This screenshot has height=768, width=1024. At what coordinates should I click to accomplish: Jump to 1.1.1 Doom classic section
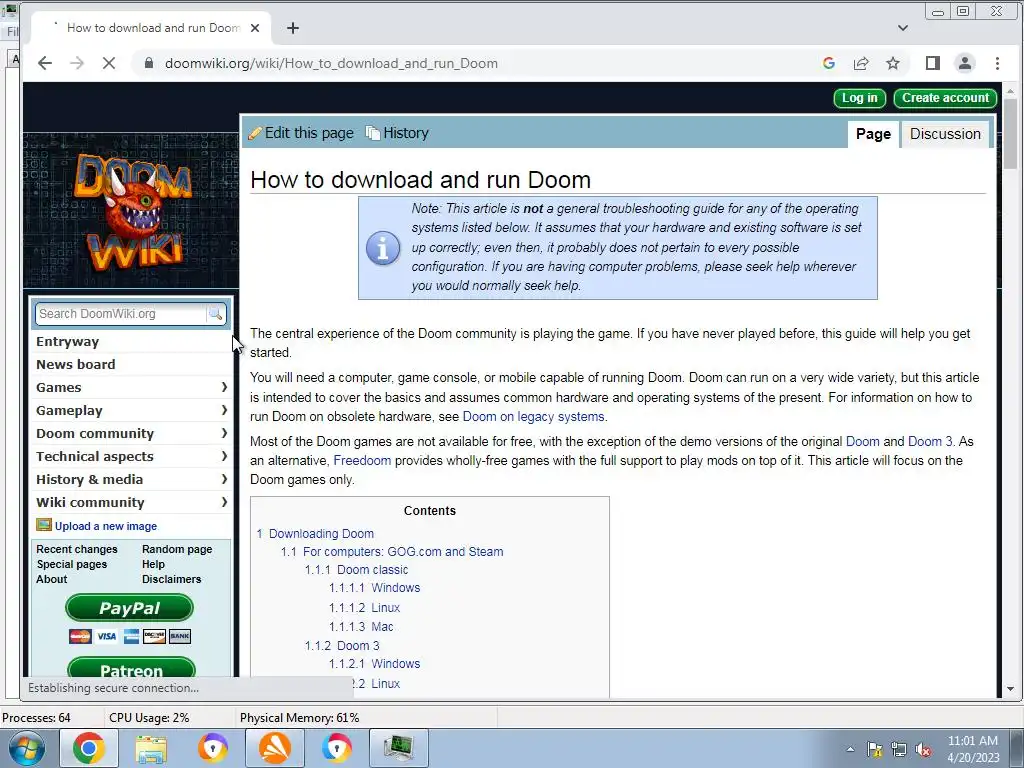pos(357,570)
